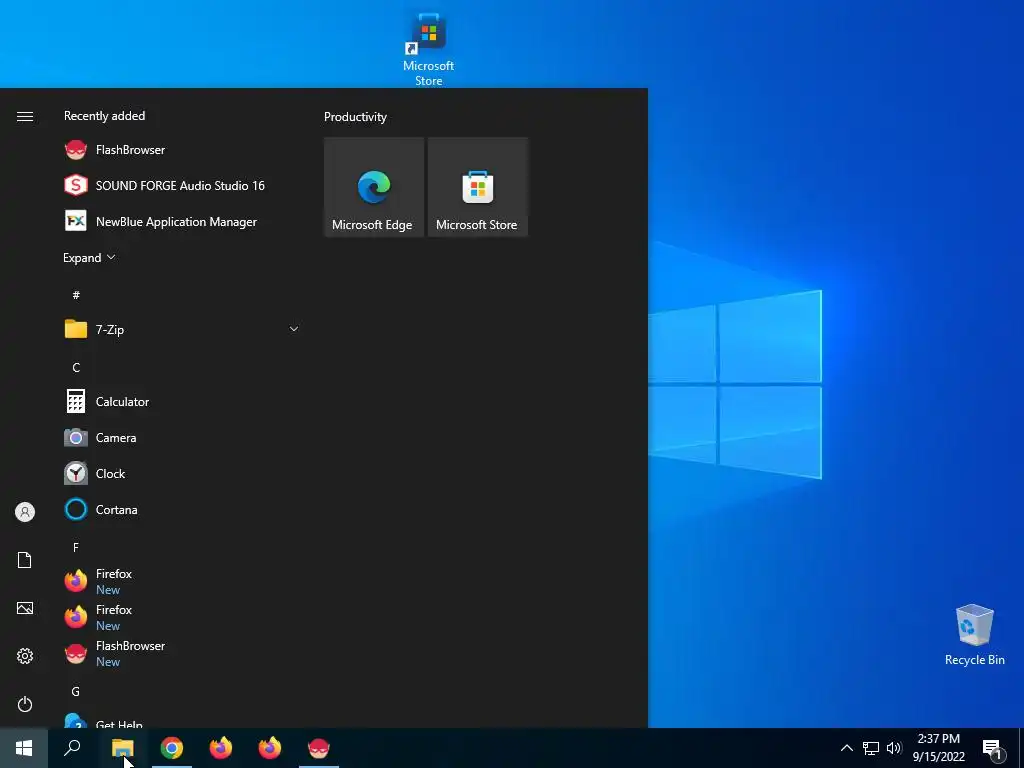
Task: Expand the Recently added list
Action: tap(89, 257)
